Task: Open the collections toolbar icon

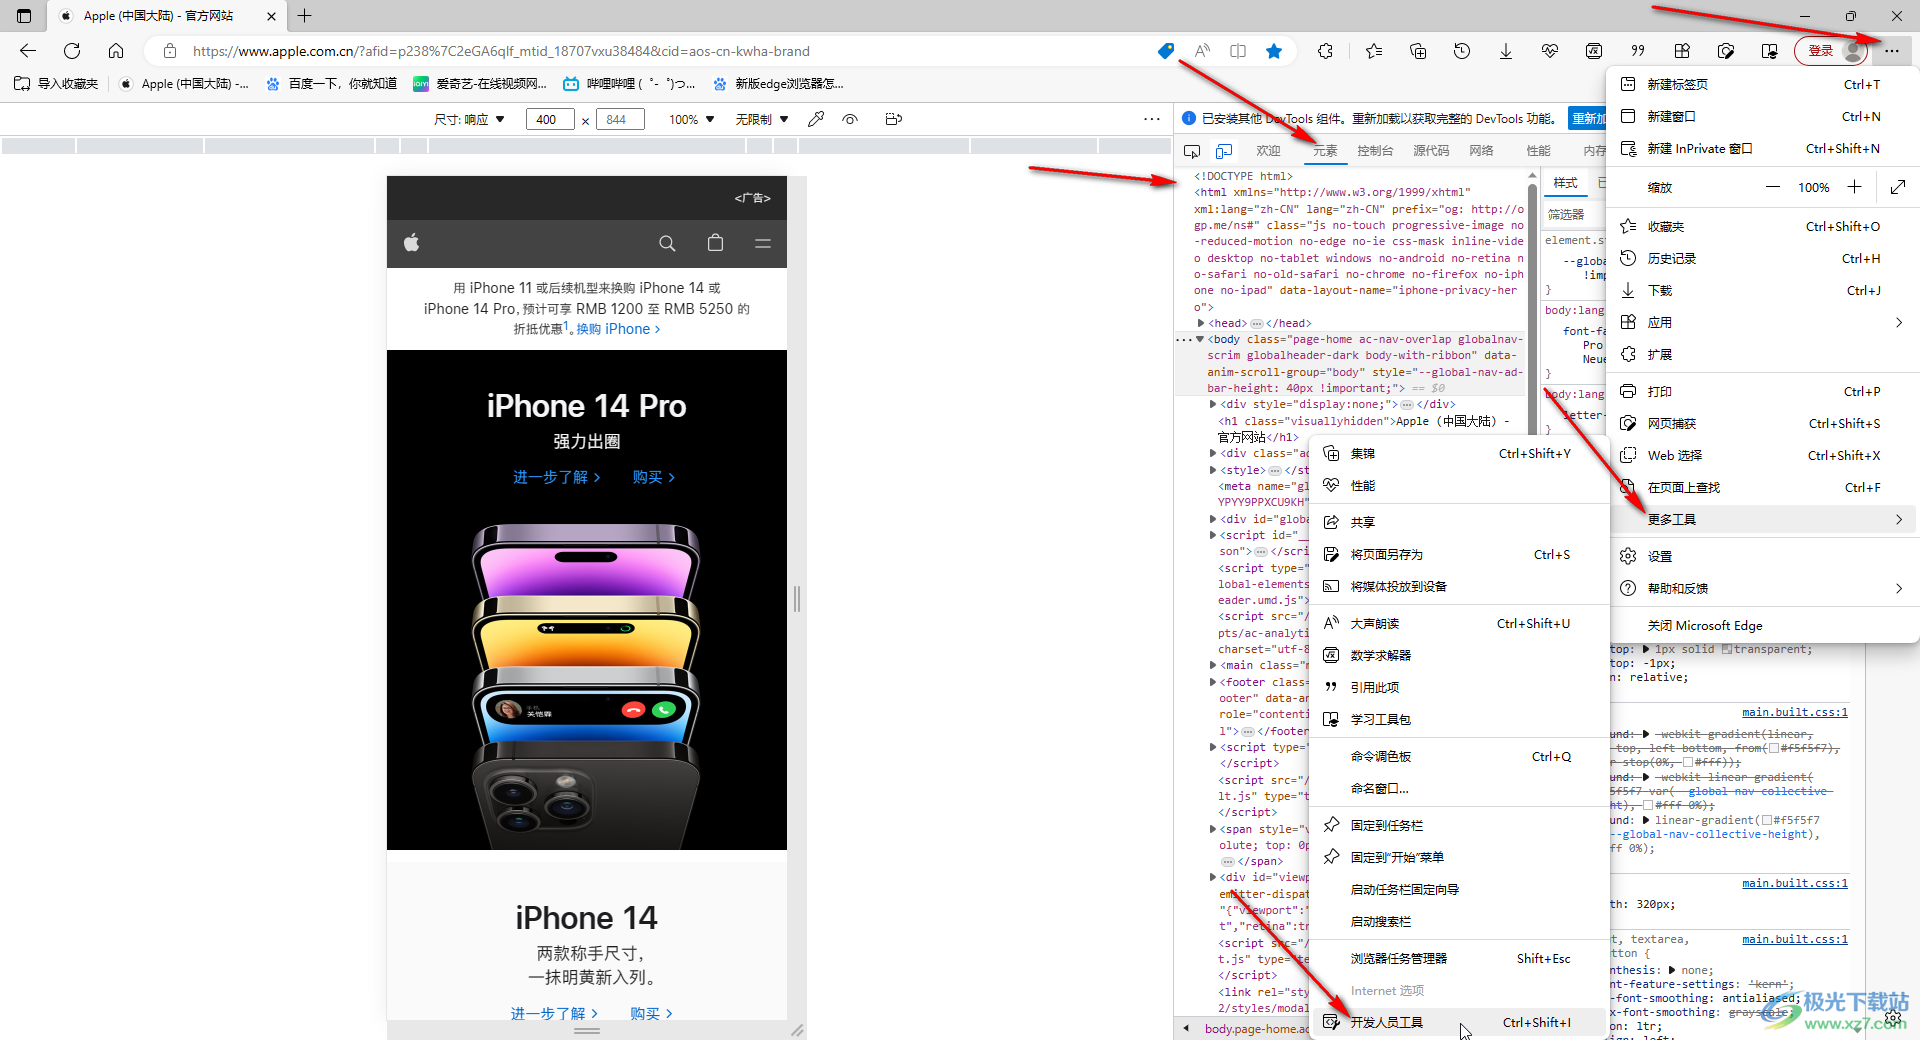Action: [x=1418, y=51]
